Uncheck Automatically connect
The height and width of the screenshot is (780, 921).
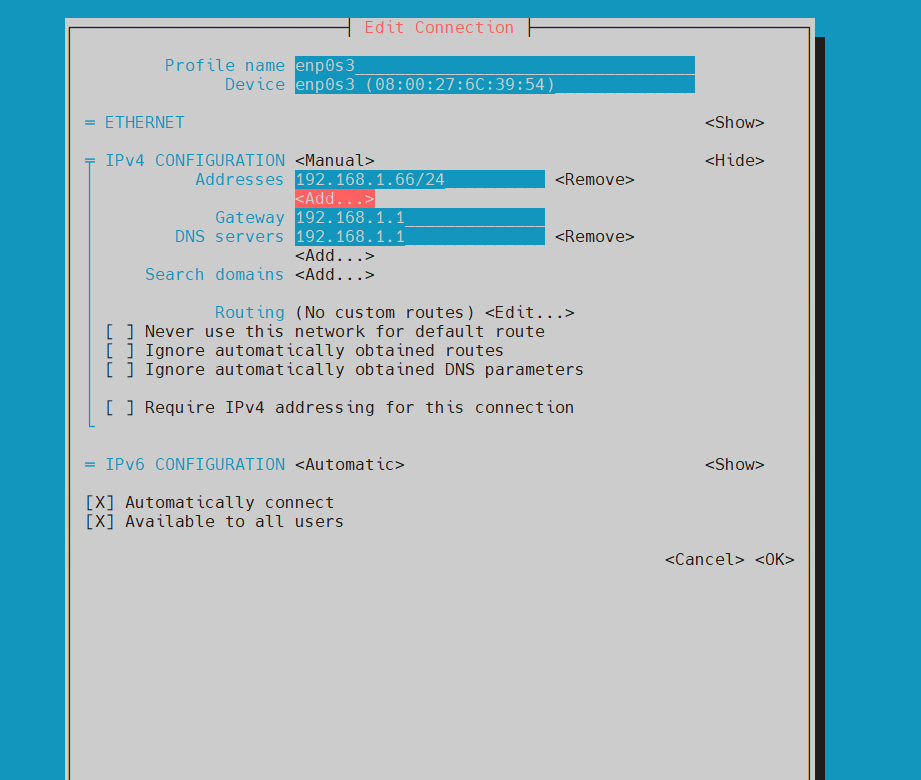(x=100, y=503)
